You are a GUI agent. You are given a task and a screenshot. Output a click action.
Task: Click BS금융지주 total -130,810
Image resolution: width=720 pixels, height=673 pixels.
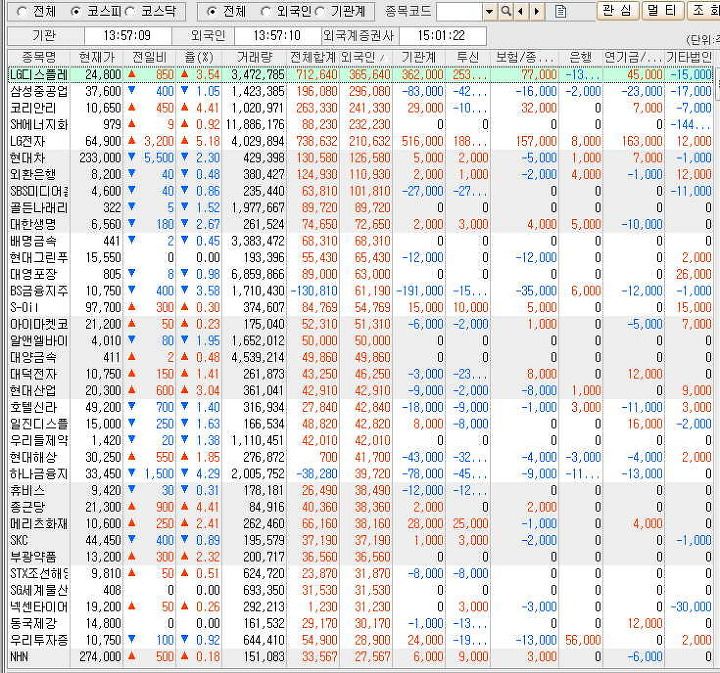click(315, 291)
